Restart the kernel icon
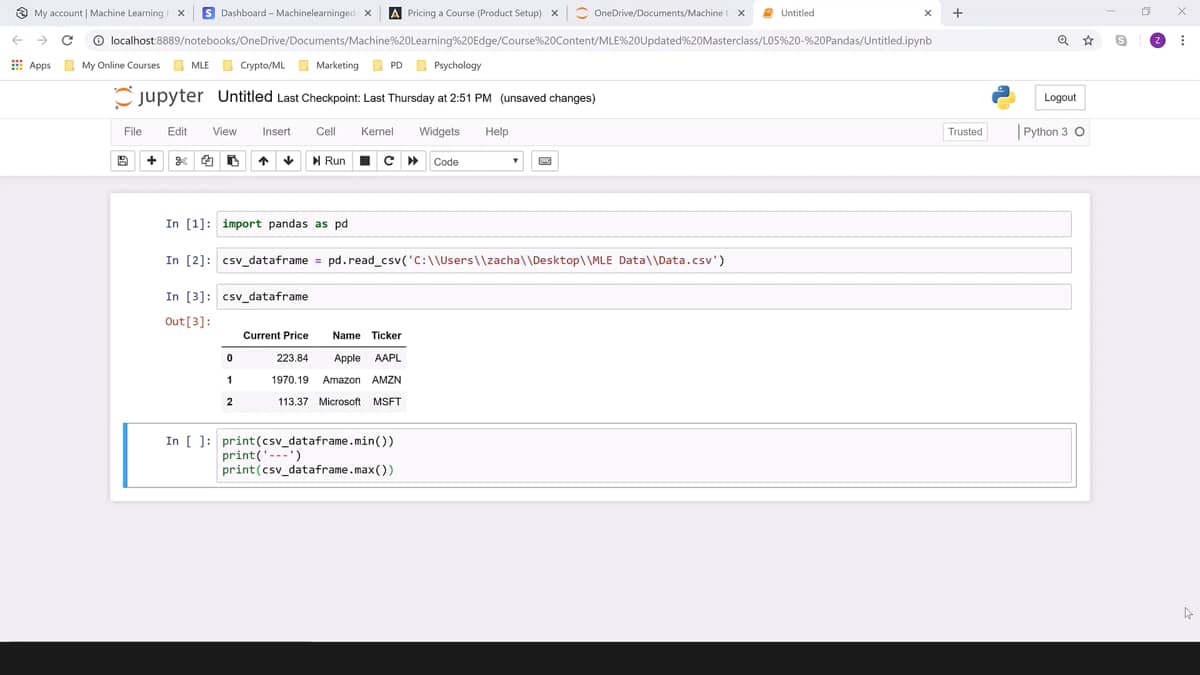 coord(389,161)
